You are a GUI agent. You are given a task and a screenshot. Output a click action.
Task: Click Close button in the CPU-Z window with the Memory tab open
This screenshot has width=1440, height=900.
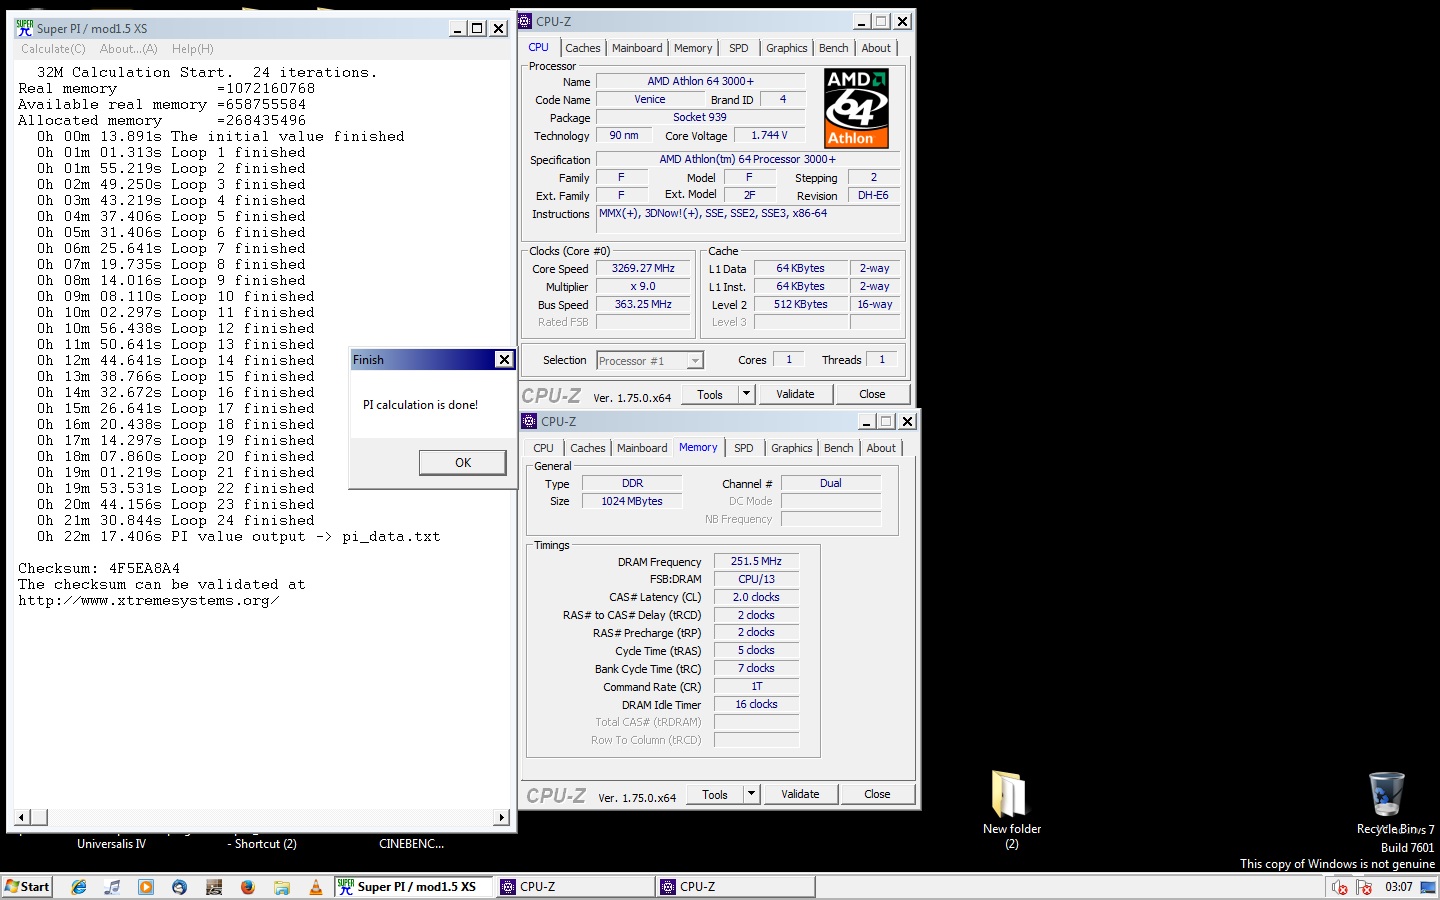point(877,794)
